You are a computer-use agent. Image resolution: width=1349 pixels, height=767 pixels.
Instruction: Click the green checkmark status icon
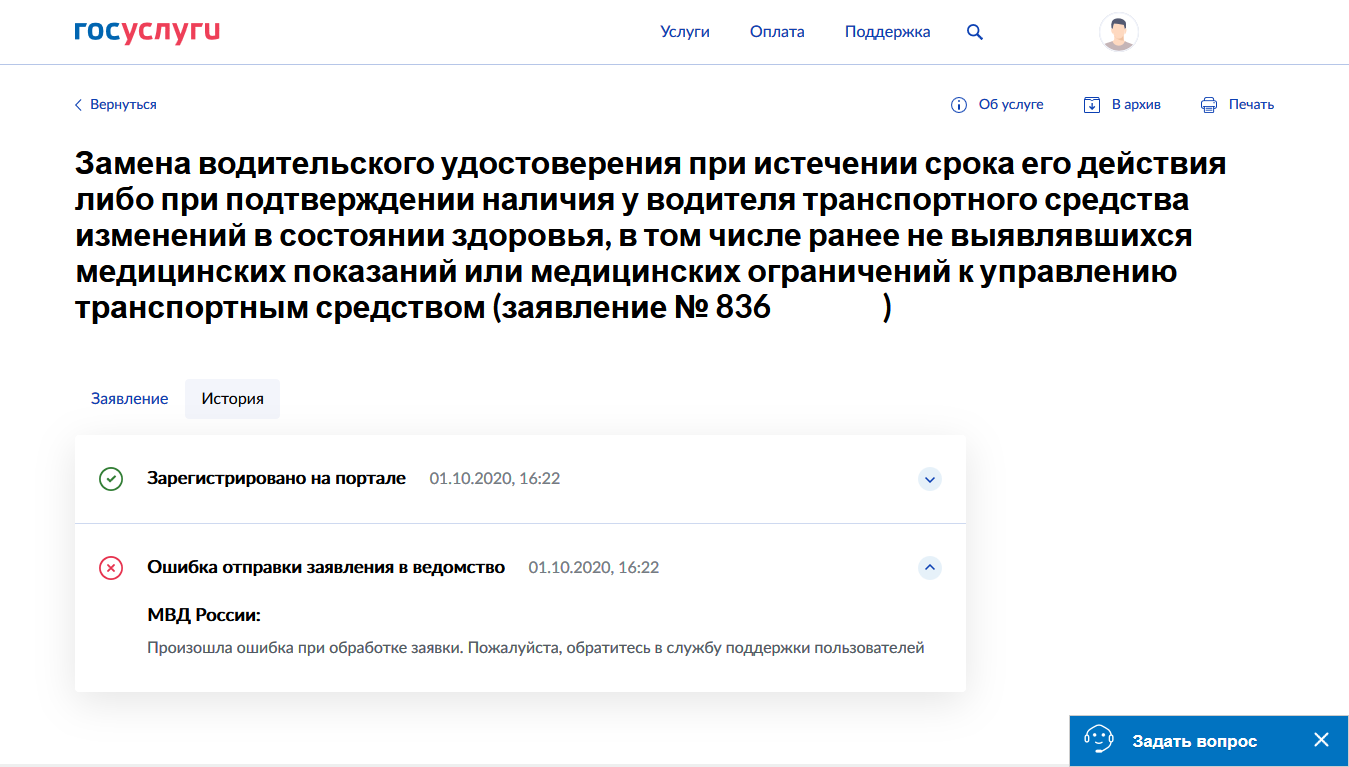coord(111,479)
